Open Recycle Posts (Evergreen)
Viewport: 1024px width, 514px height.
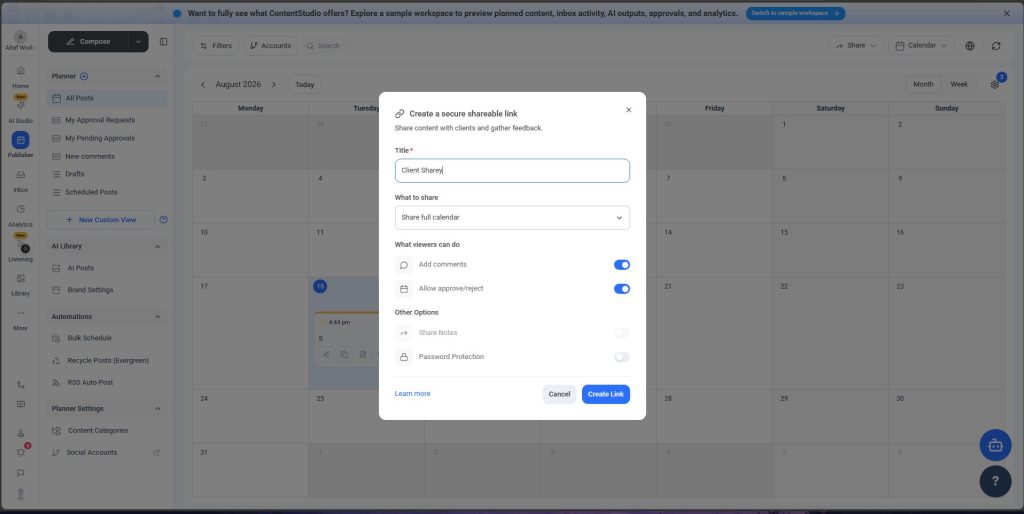point(107,361)
